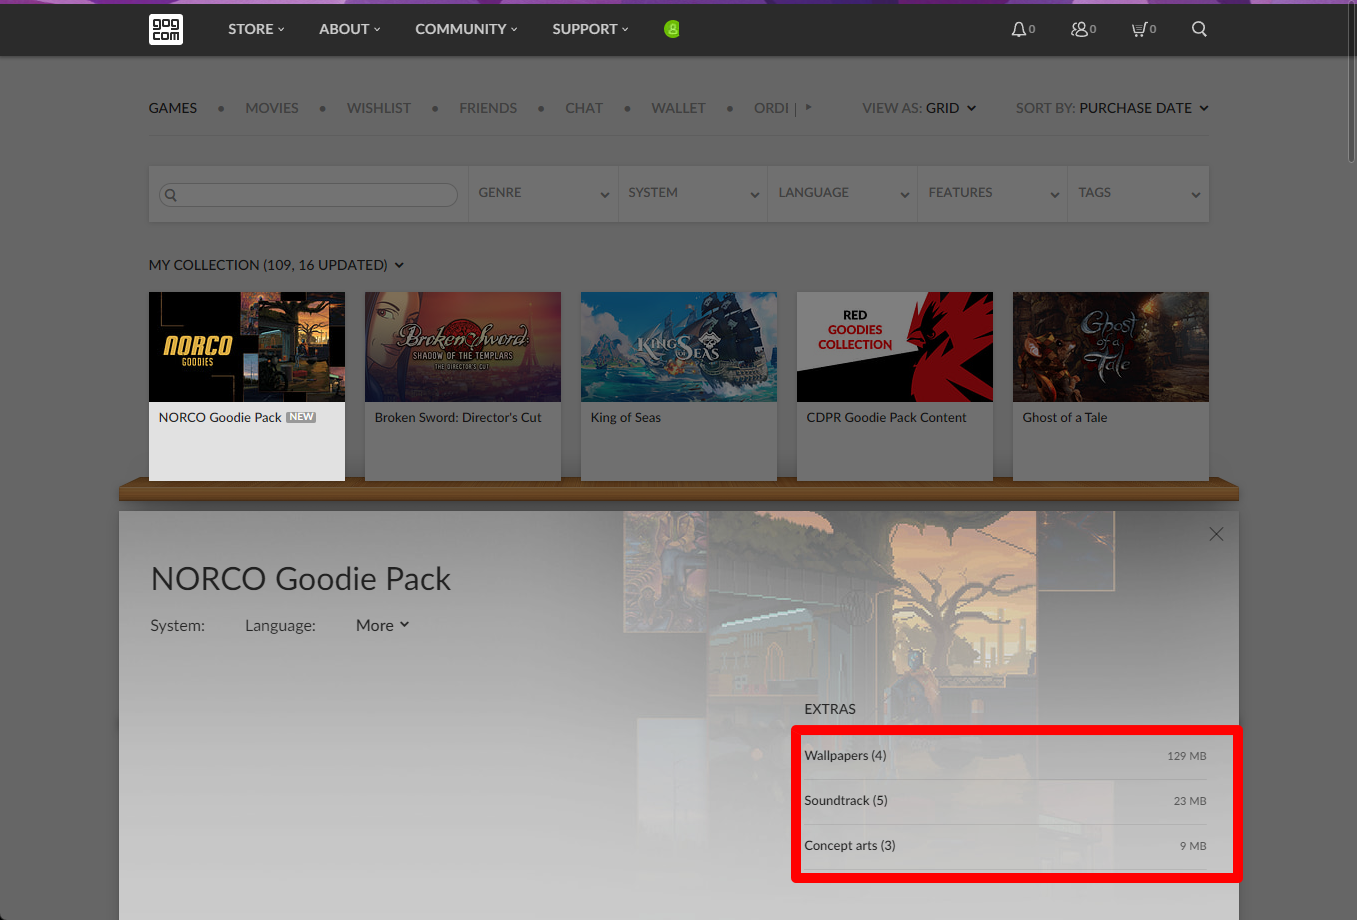Click the CDPR Goodie Pack Content title
Screen dimensions: 1357x920
[887, 418]
